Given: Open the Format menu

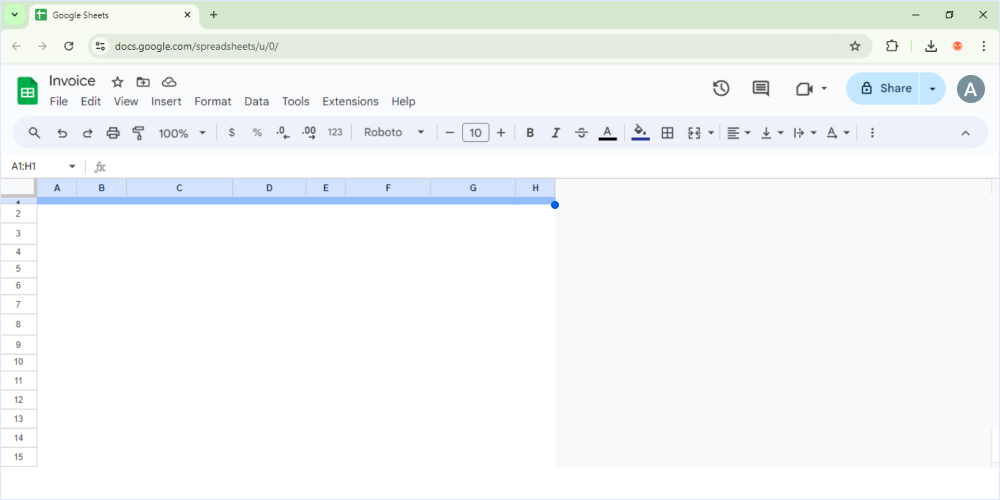Looking at the screenshot, I should pyautogui.click(x=212, y=102).
